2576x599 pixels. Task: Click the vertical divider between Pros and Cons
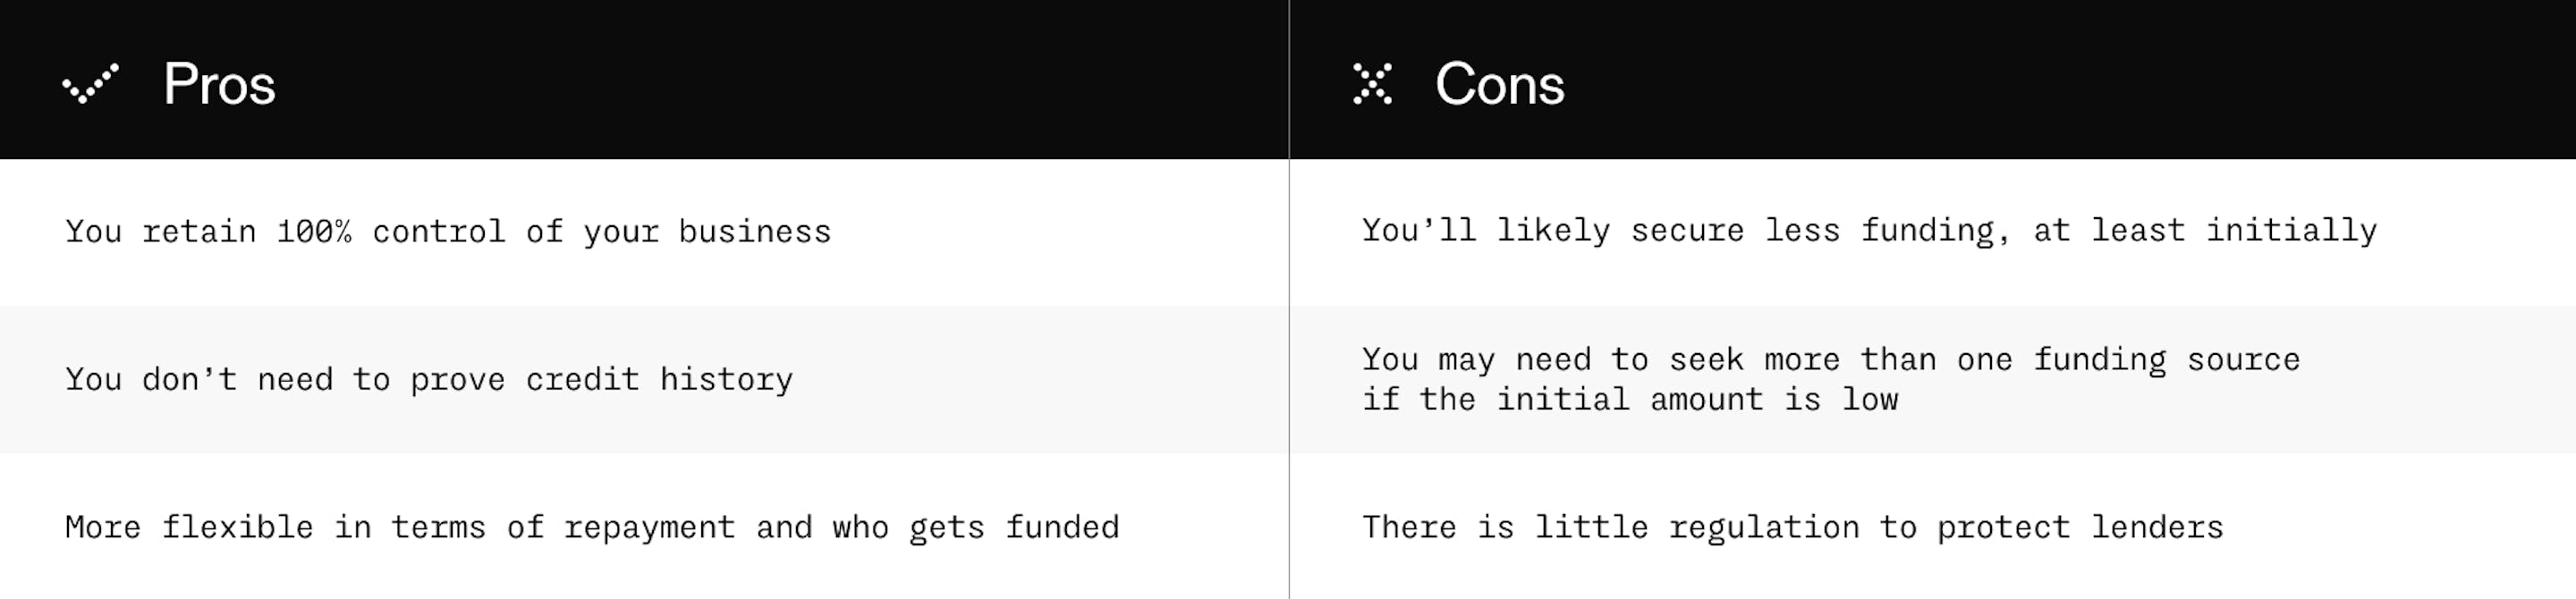click(1289, 300)
